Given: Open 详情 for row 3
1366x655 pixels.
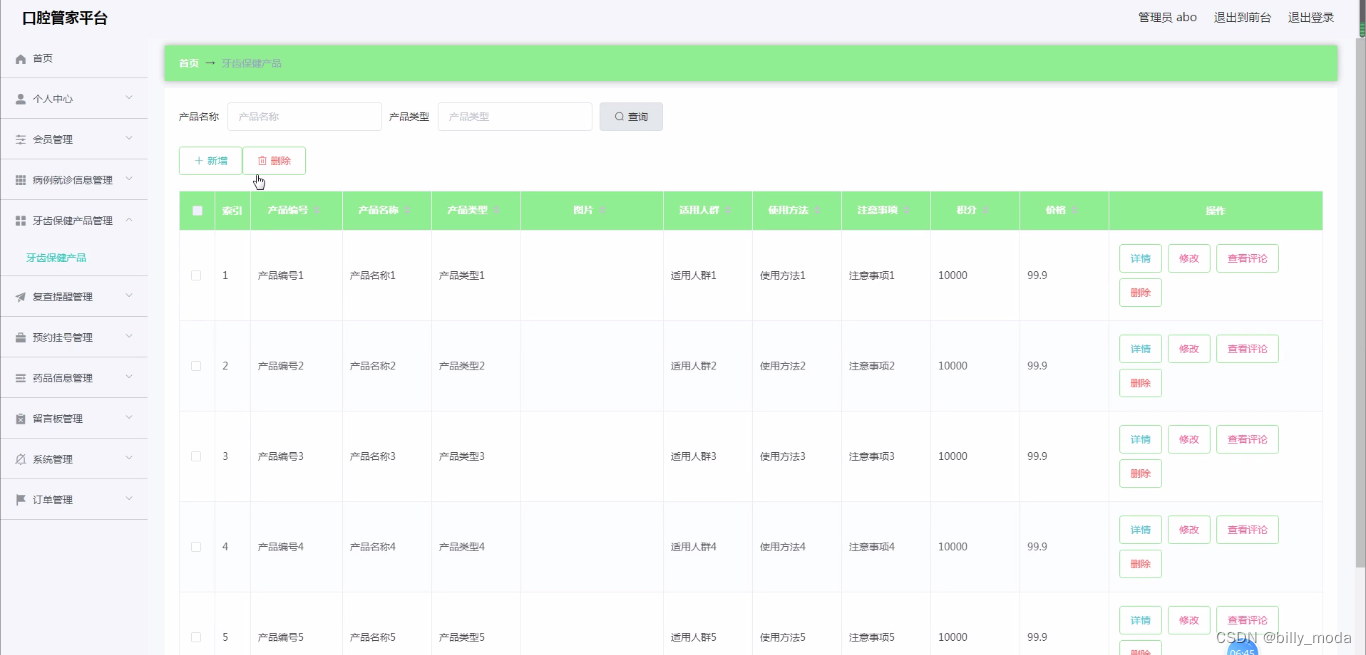Looking at the screenshot, I should pos(1140,440).
